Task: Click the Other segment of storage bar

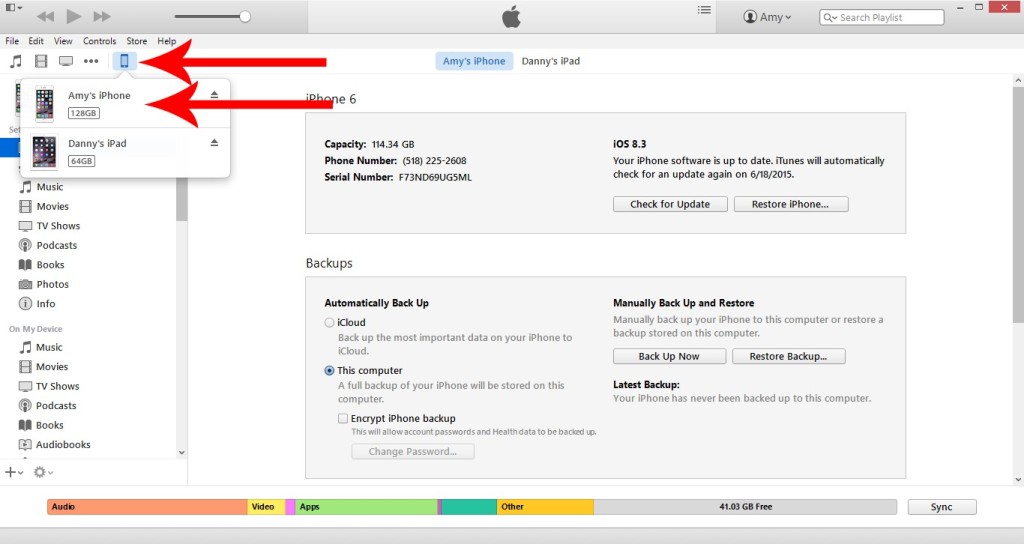Action: click(545, 507)
